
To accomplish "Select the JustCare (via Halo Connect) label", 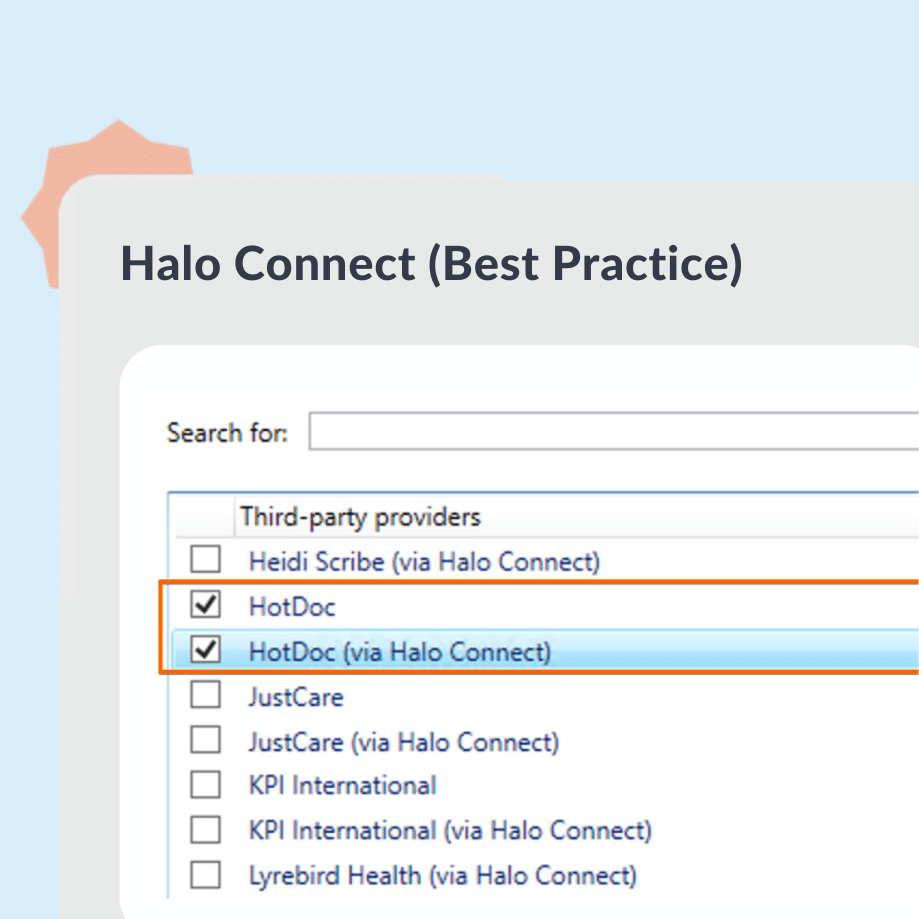I will 403,742.
